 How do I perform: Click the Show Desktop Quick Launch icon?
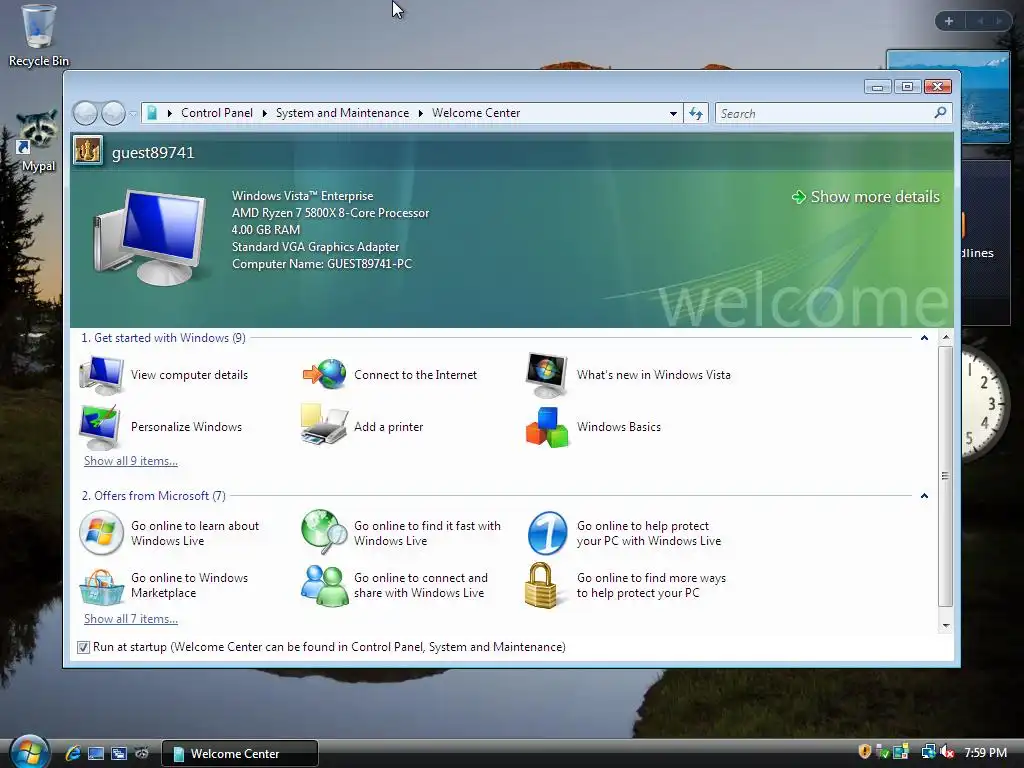click(96, 753)
